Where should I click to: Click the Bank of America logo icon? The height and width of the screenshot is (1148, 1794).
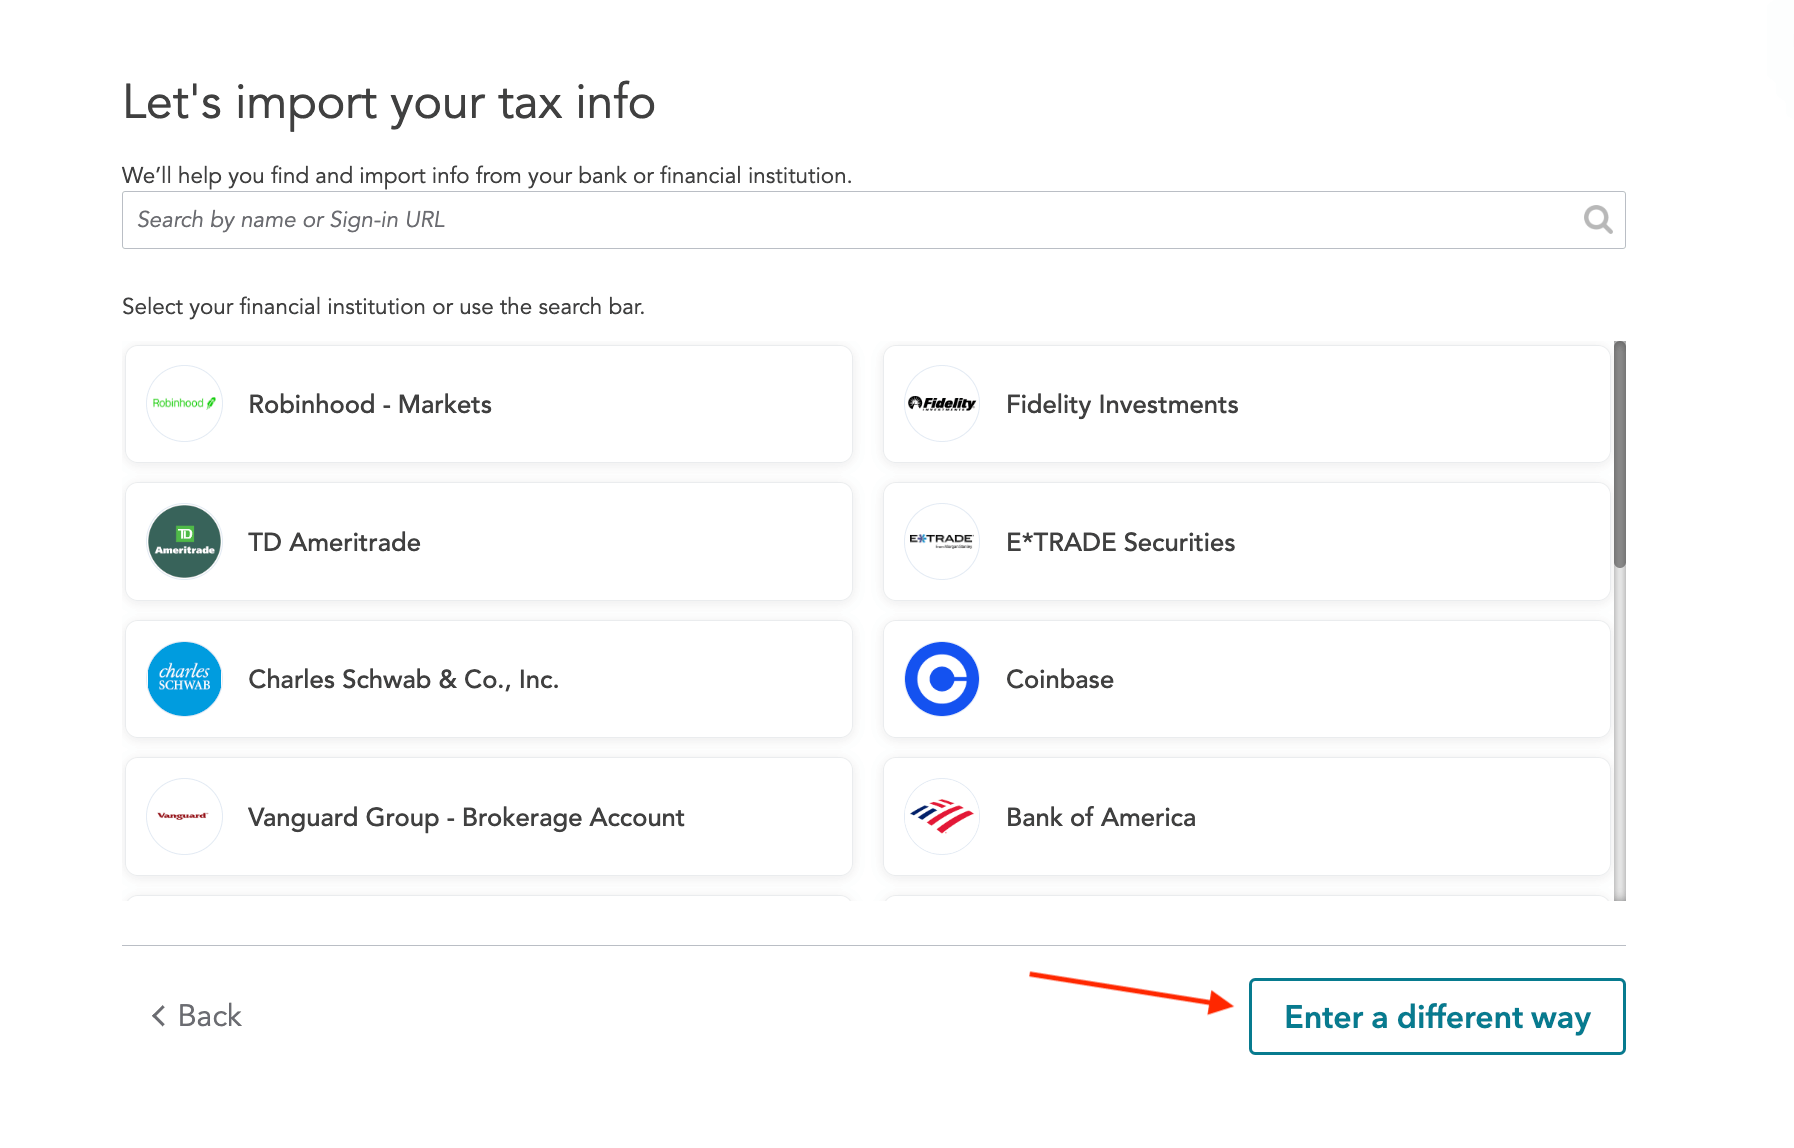point(941,817)
